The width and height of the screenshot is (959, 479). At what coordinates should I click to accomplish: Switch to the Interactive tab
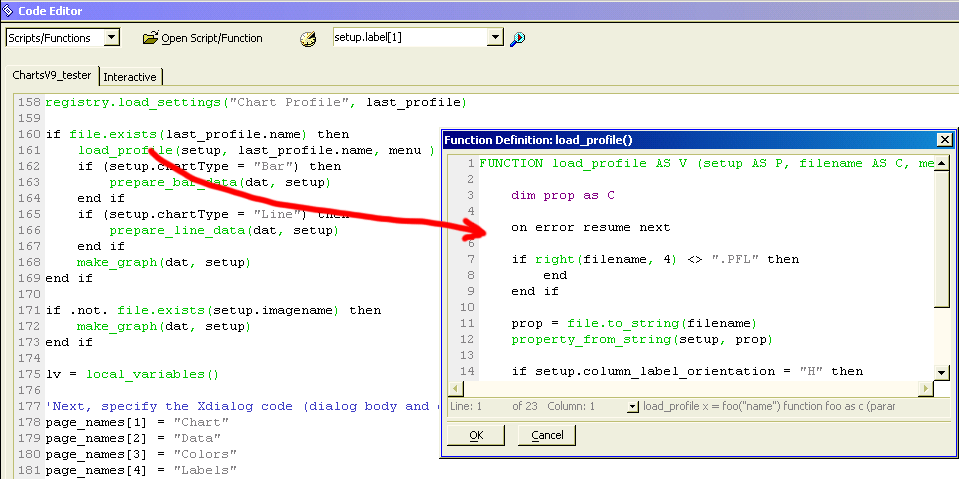(130, 77)
